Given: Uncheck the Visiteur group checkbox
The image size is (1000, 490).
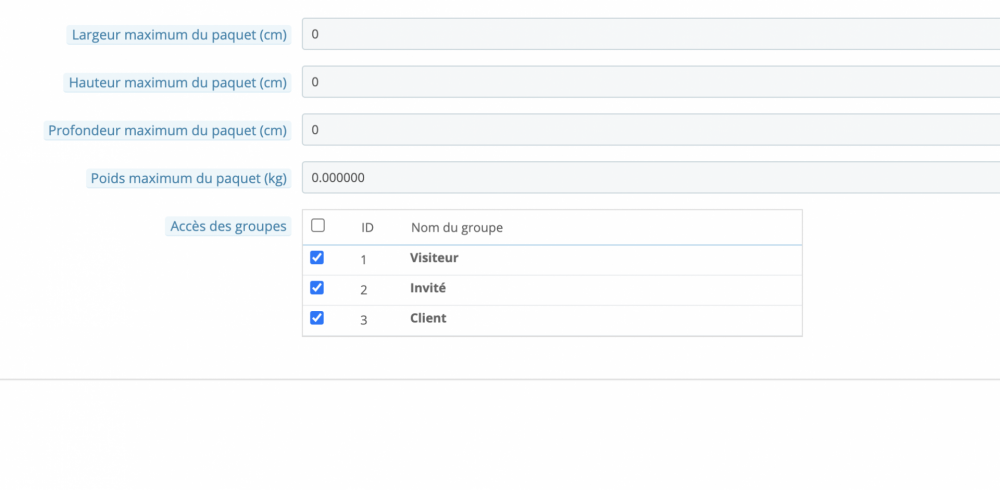Looking at the screenshot, I should 317,257.
